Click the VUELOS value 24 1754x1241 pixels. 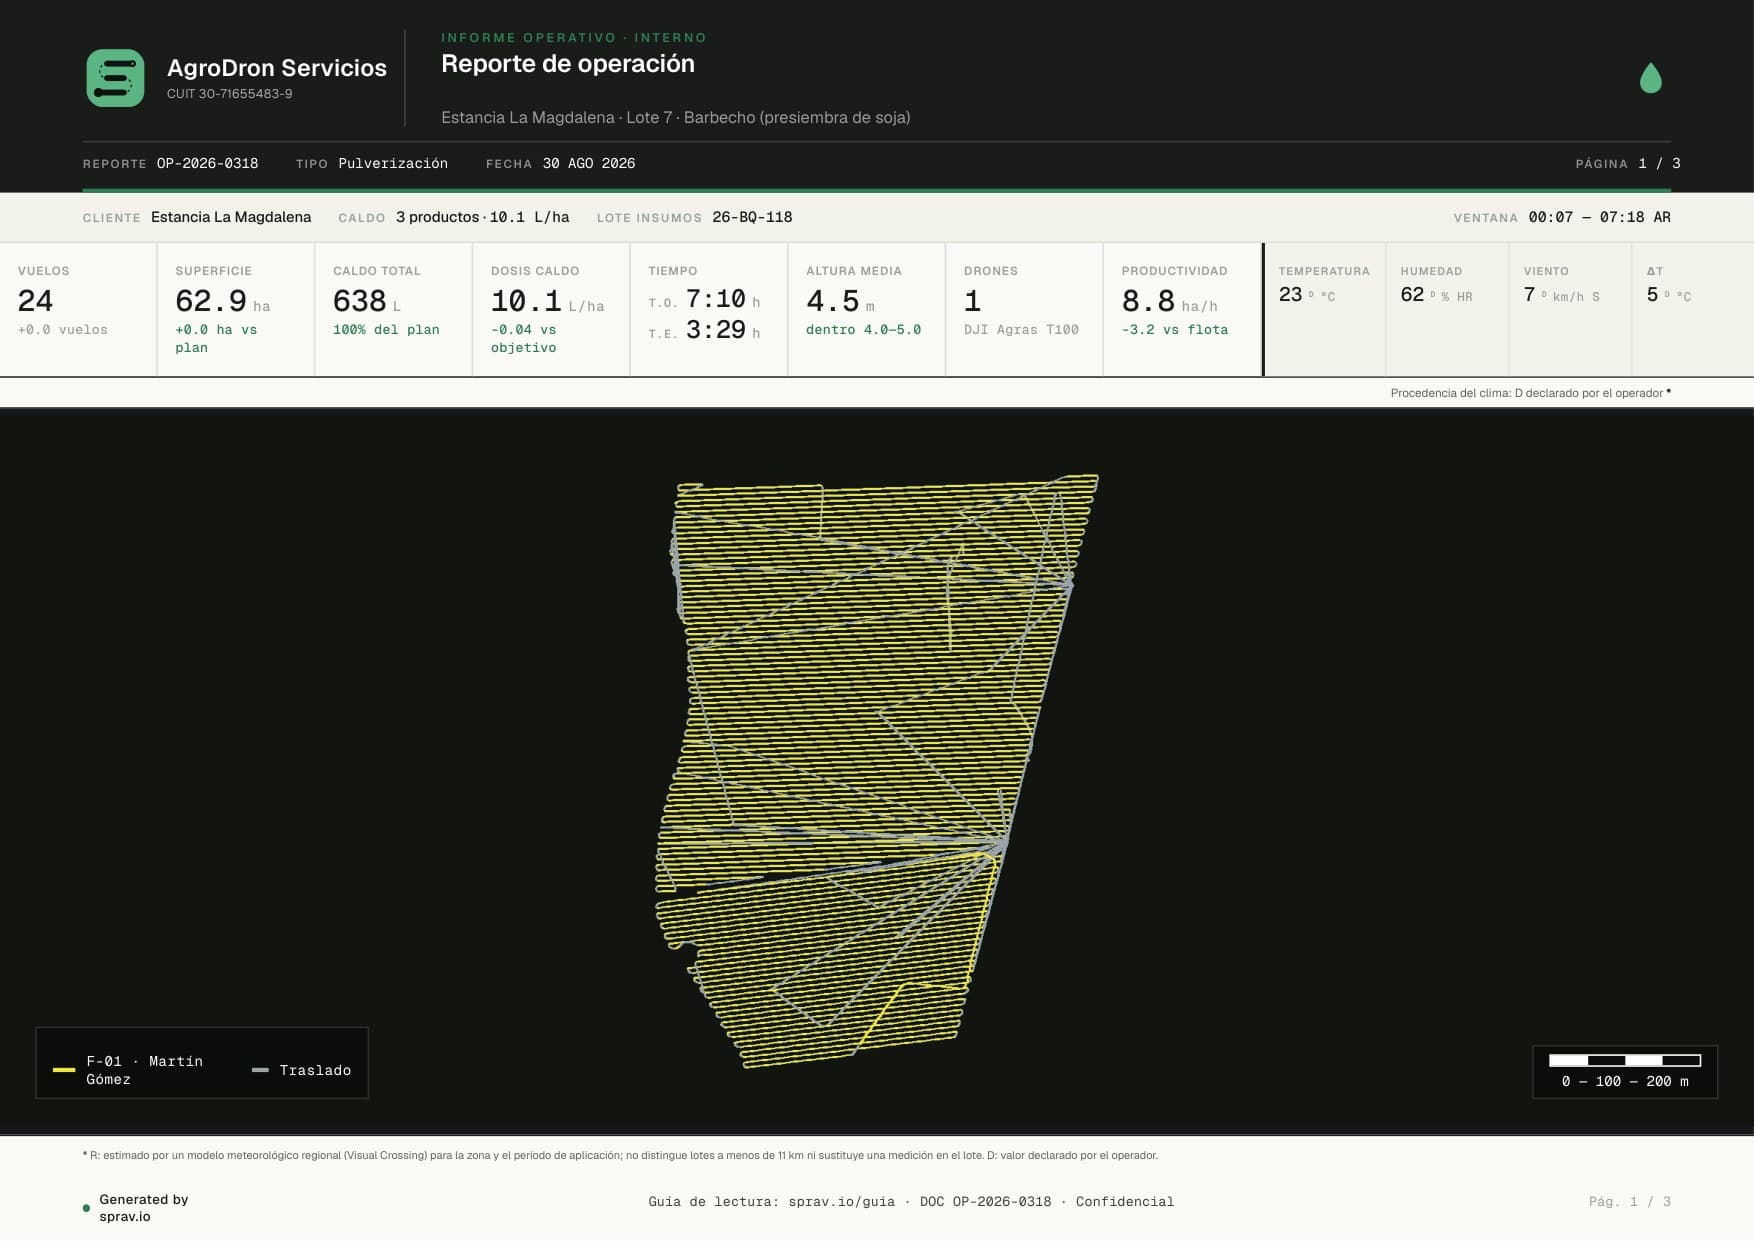pos(35,301)
